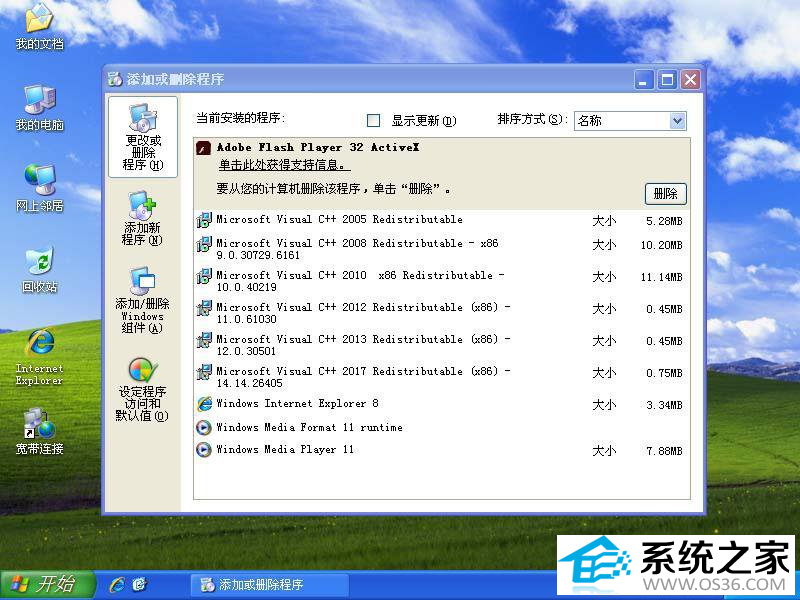Click the Visual C++ 2013 installer icon
Image resolution: width=800 pixels, height=600 pixels.
click(204, 340)
